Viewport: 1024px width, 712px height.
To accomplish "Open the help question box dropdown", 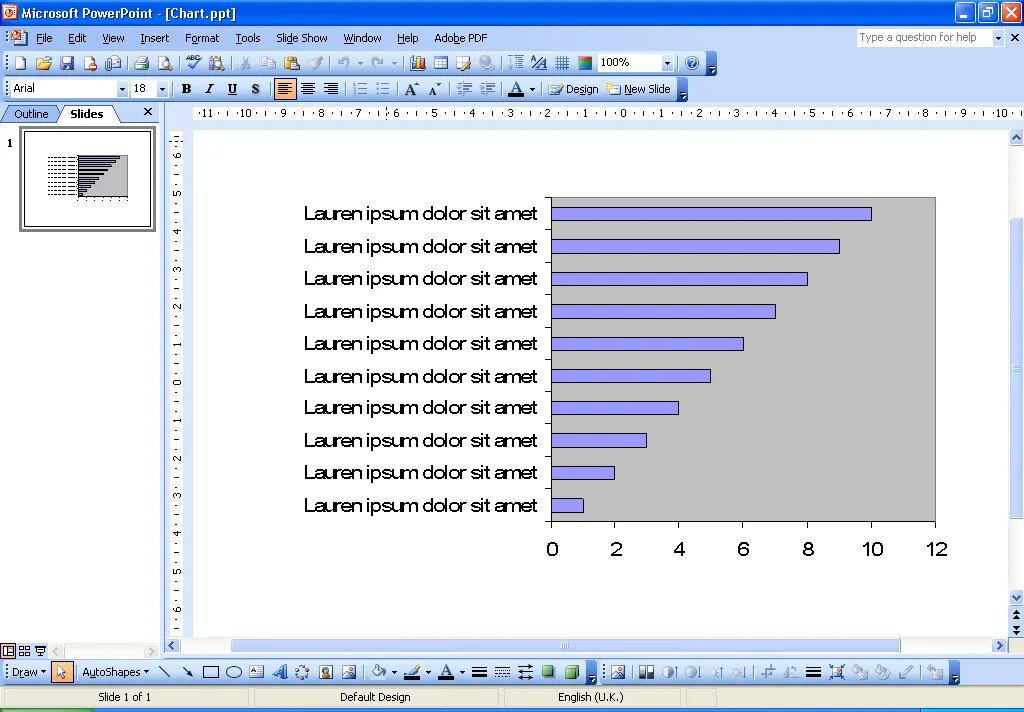I will (998, 38).
